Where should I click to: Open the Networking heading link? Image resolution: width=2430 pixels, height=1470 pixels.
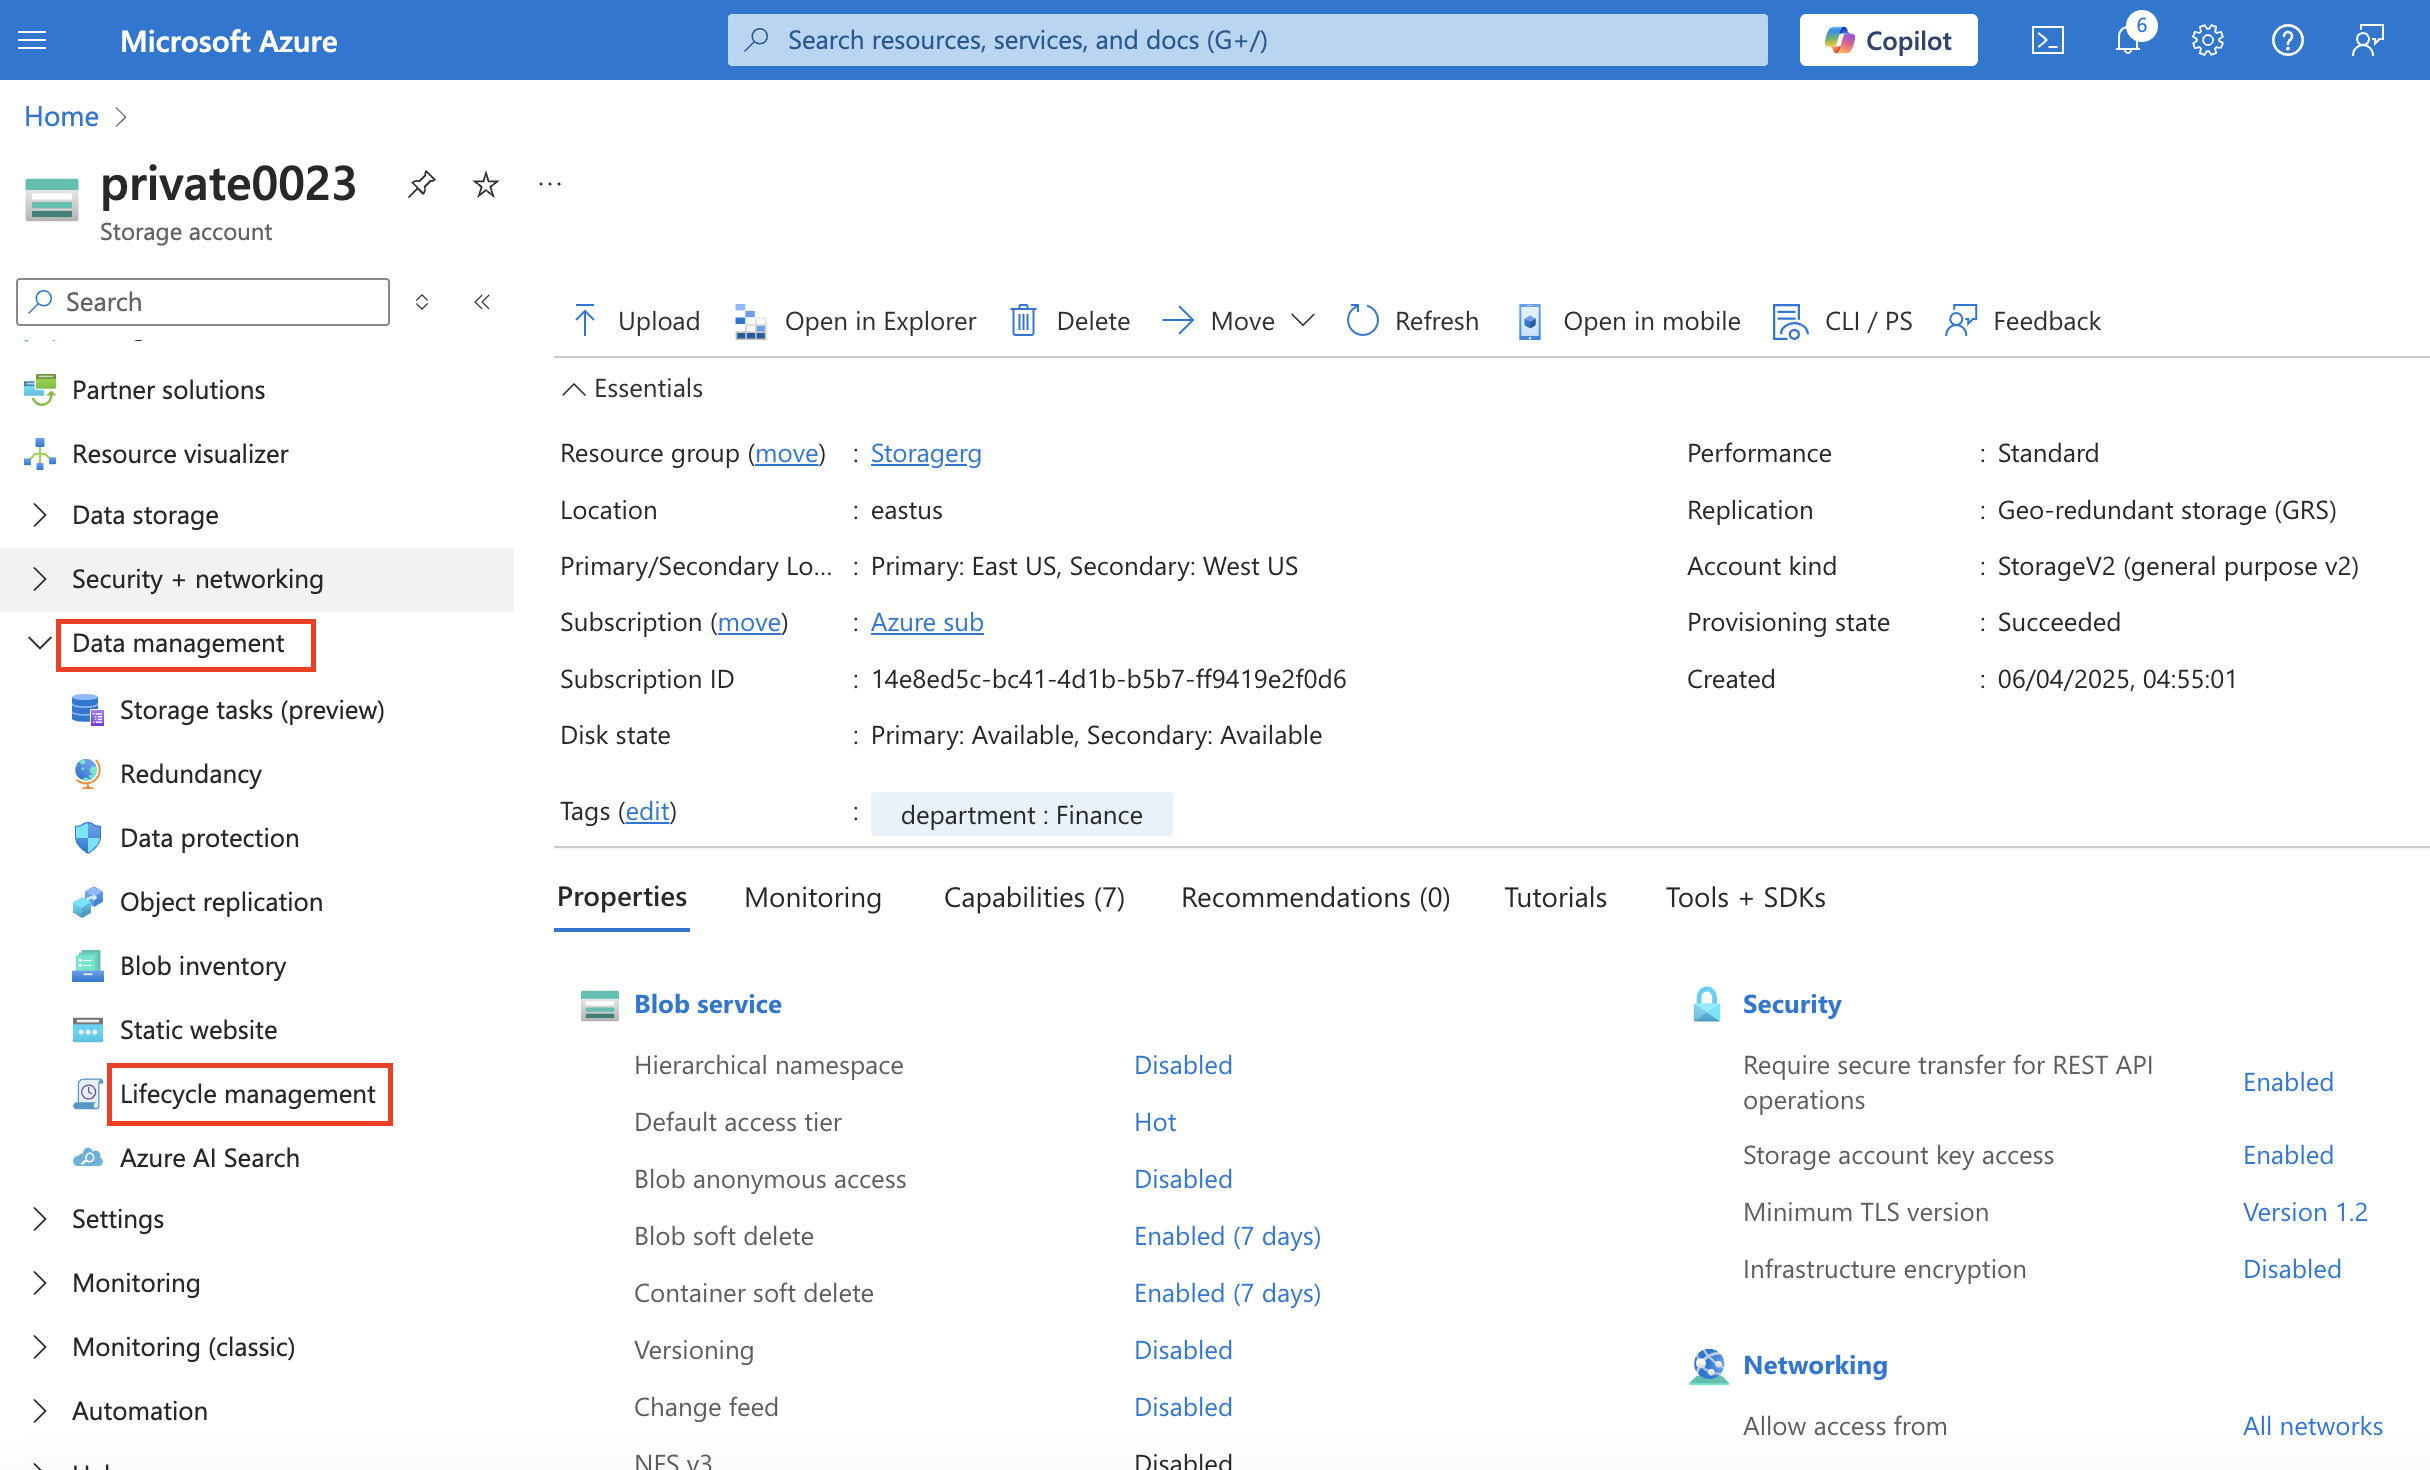pos(1815,1365)
